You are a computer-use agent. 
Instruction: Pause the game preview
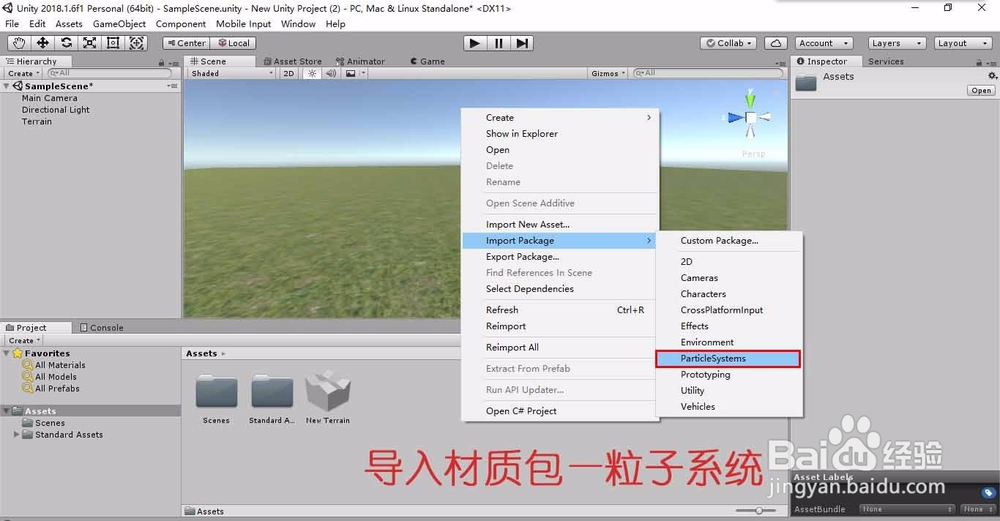click(498, 43)
